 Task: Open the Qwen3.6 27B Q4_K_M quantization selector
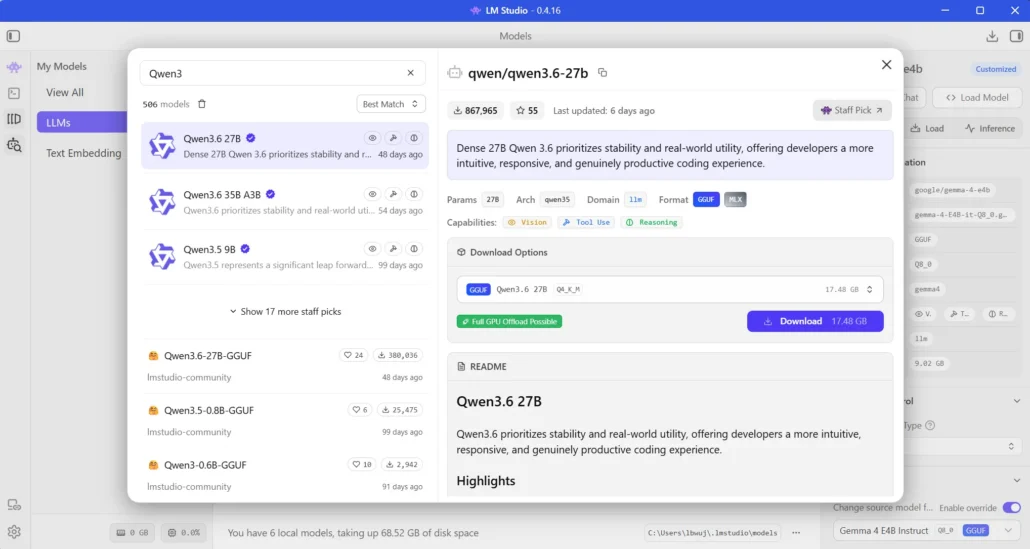click(669, 289)
